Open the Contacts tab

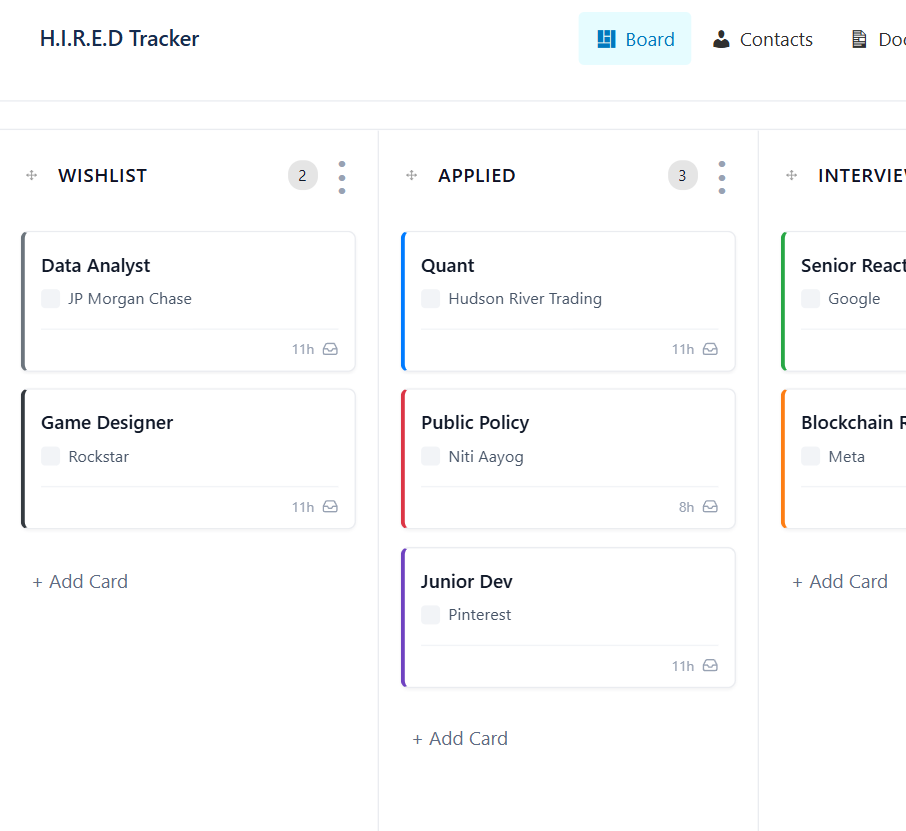pyautogui.click(x=762, y=39)
